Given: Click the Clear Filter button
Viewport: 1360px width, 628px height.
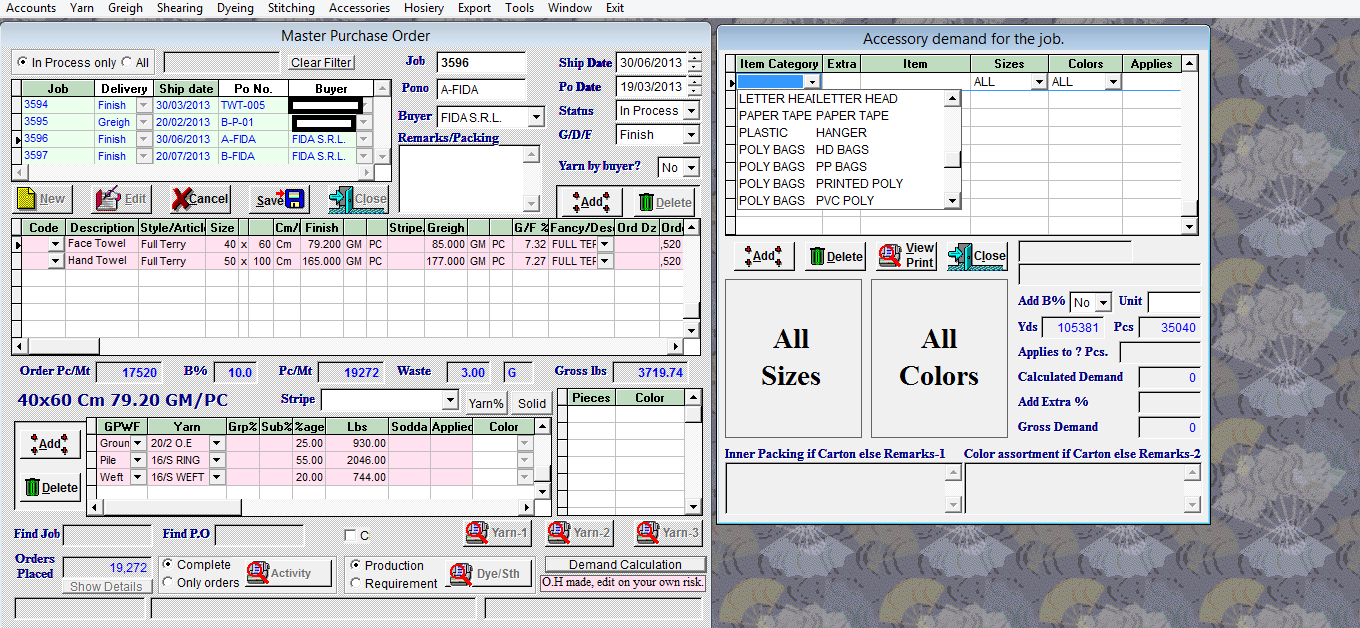Looking at the screenshot, I should tap(321, 63).
